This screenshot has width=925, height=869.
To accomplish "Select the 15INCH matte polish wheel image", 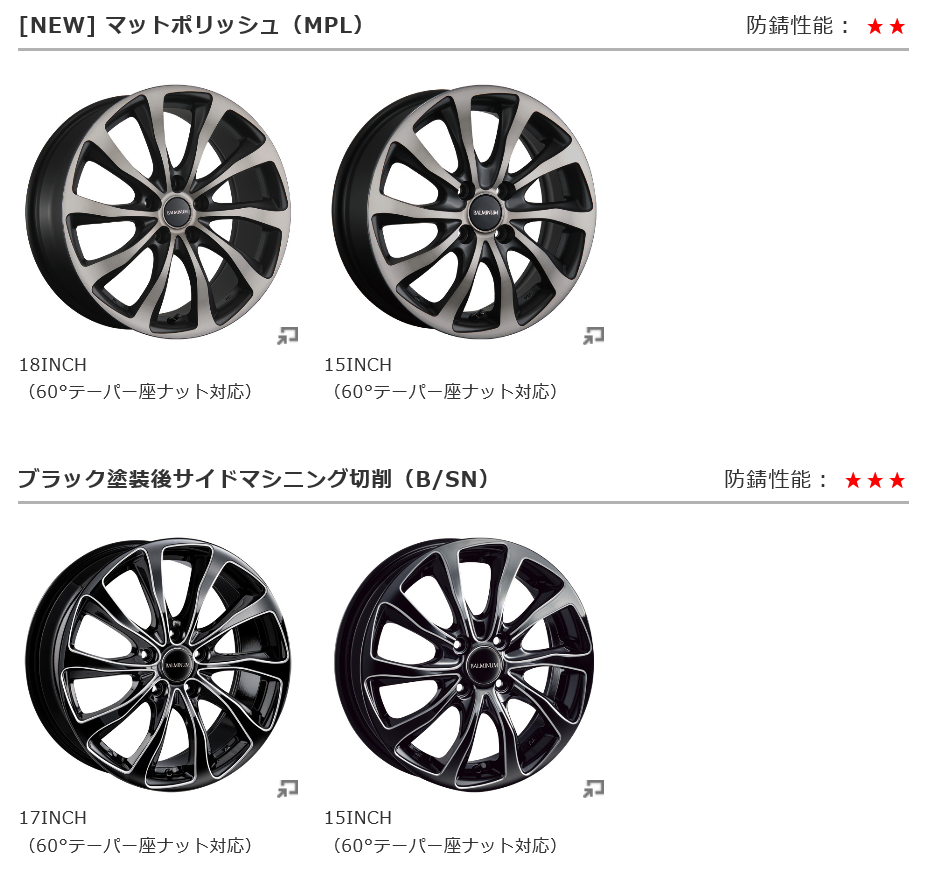I will (464, 212).
